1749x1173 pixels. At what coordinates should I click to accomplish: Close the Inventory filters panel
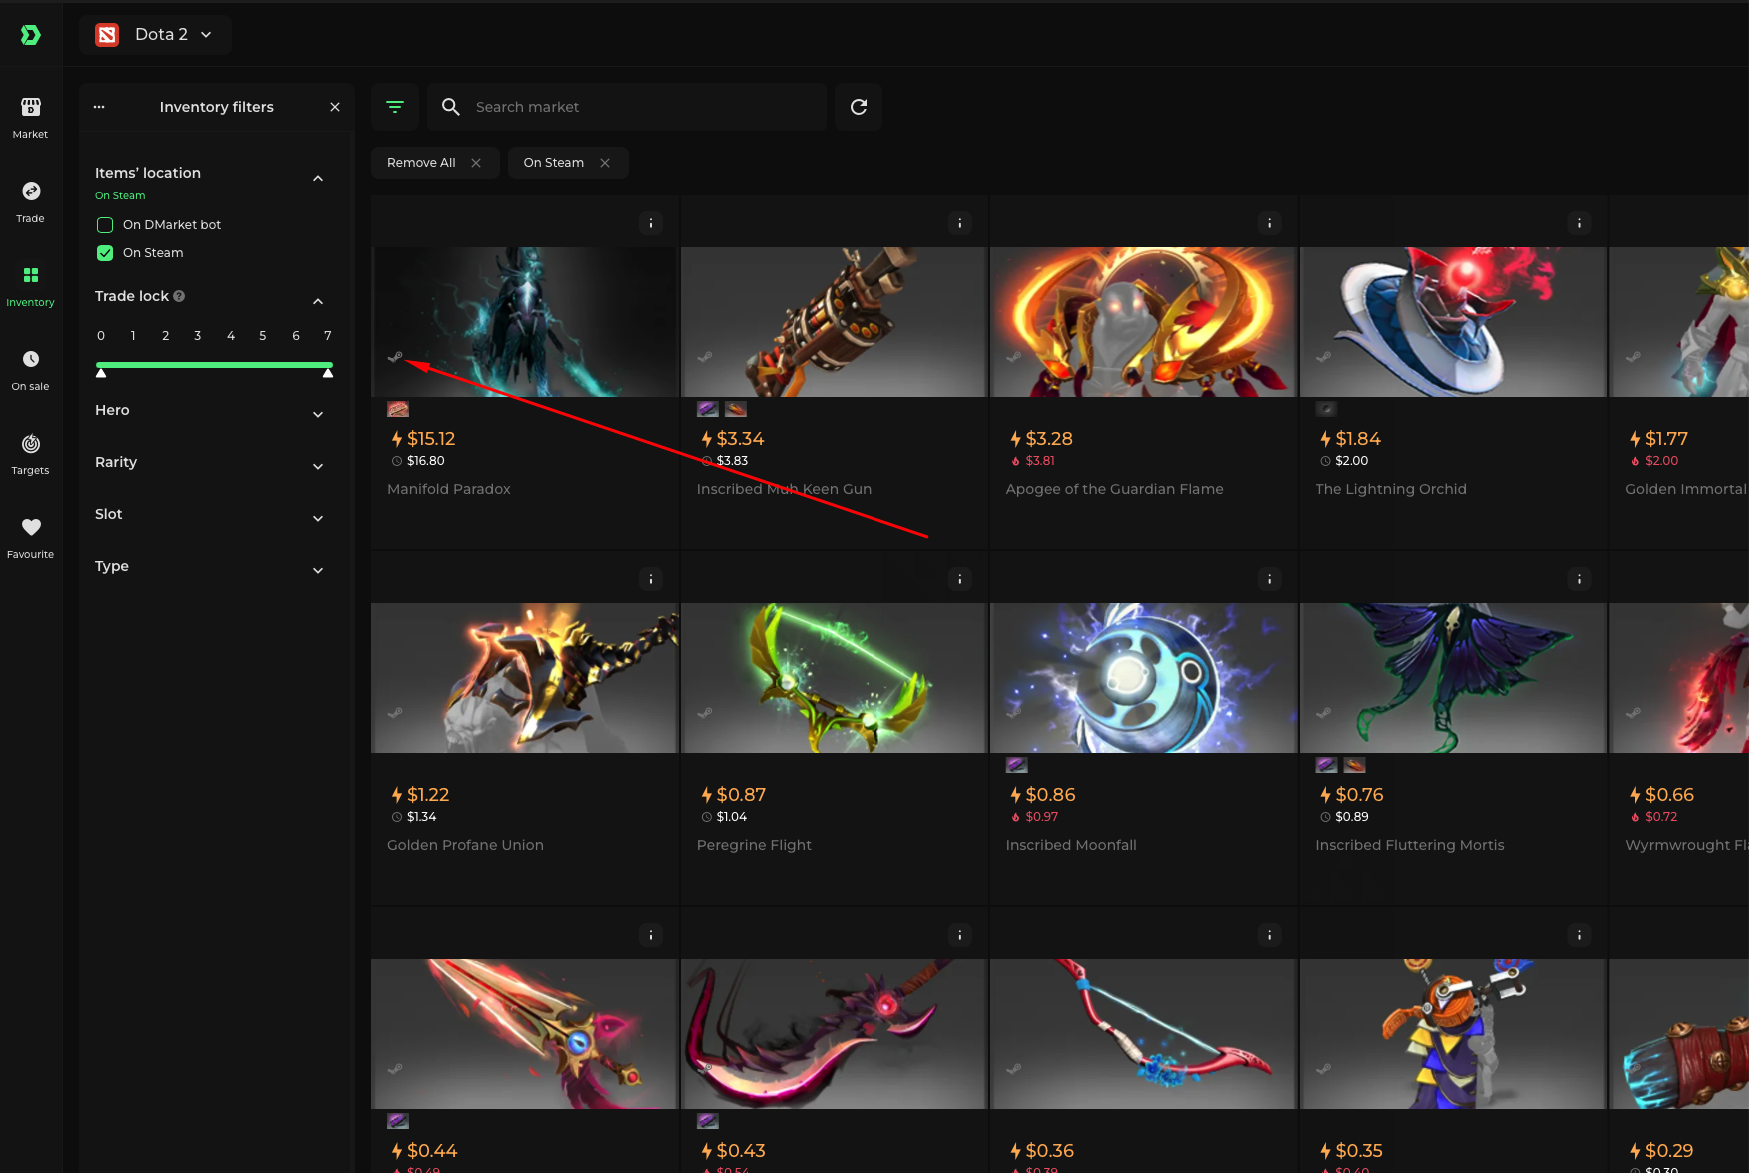[x=335, y=107]
